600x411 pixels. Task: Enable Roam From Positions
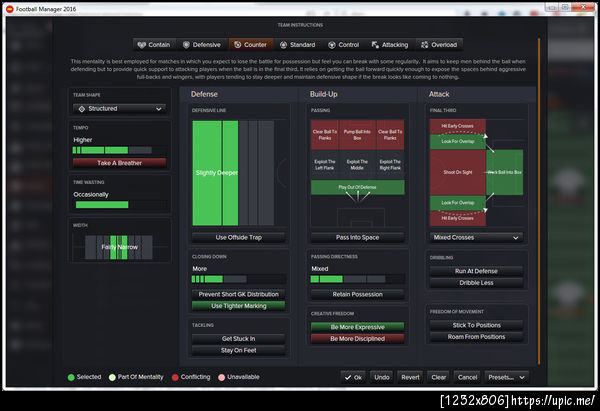coord(476,337)
